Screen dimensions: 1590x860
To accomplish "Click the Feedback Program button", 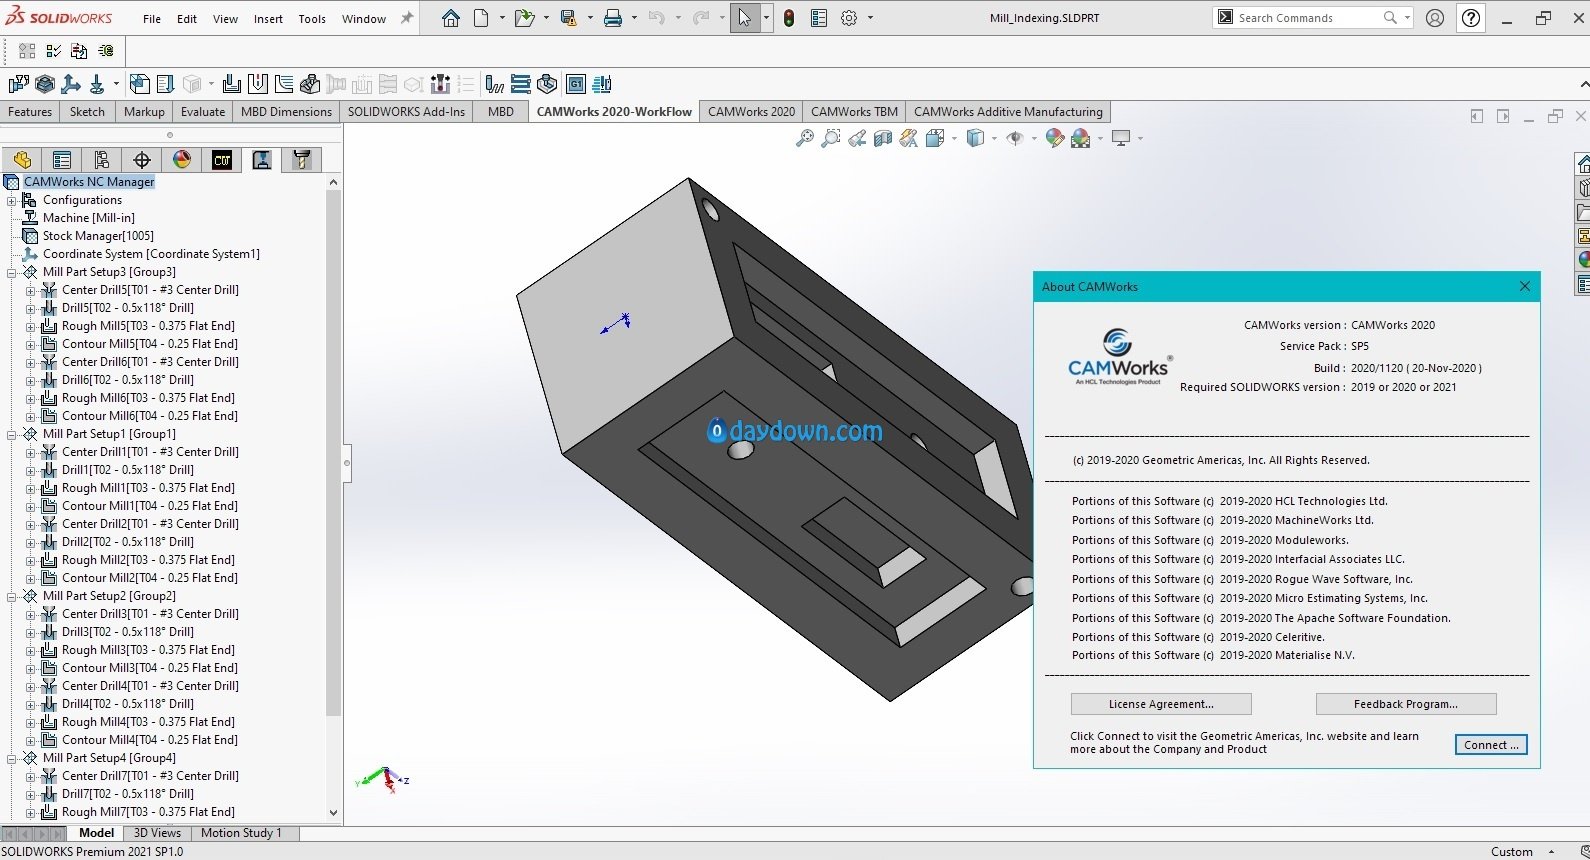I will pyautogui.click(x=1406, y=704).
